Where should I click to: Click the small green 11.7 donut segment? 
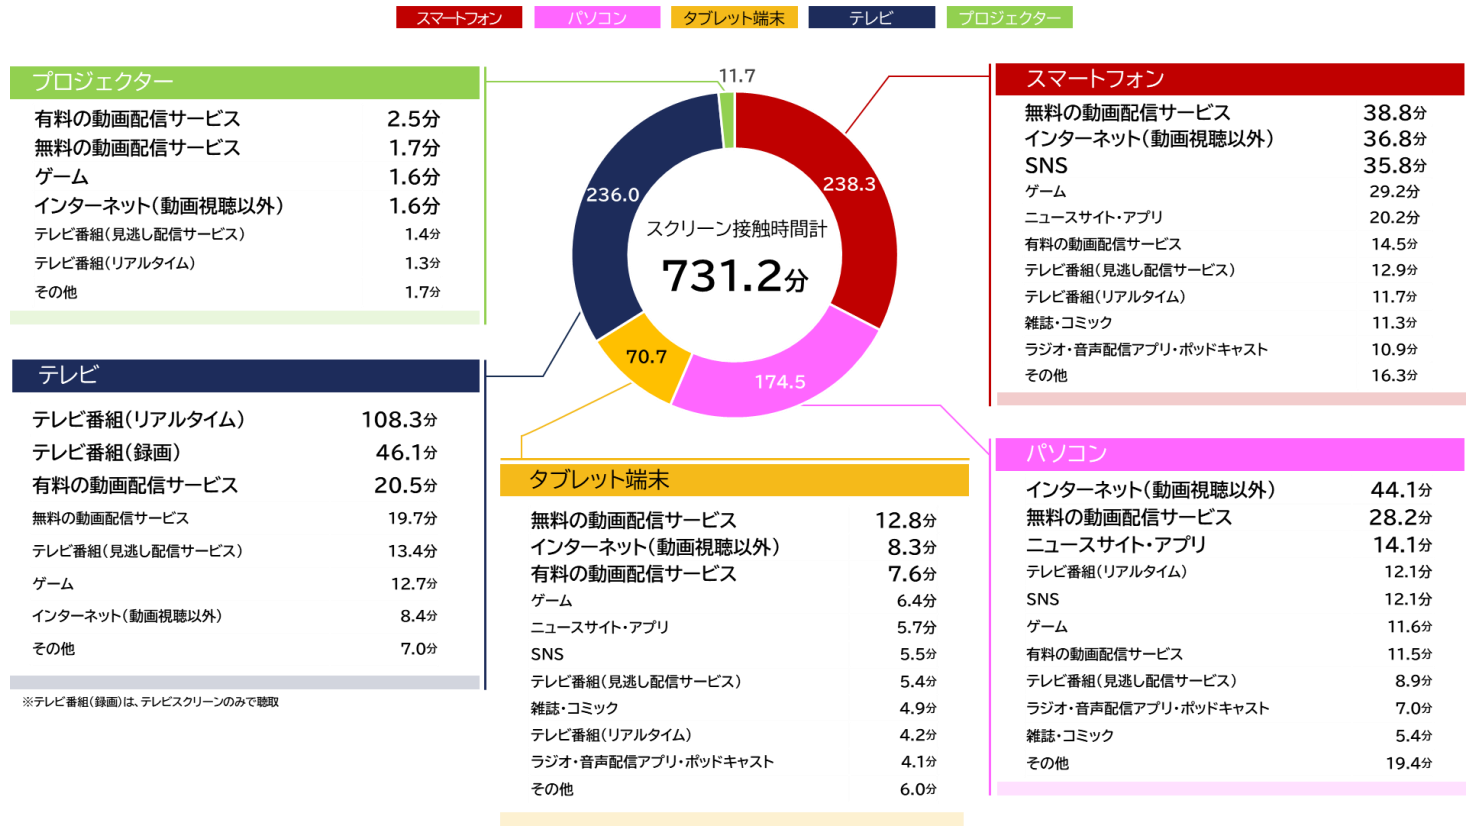(728, 120)
